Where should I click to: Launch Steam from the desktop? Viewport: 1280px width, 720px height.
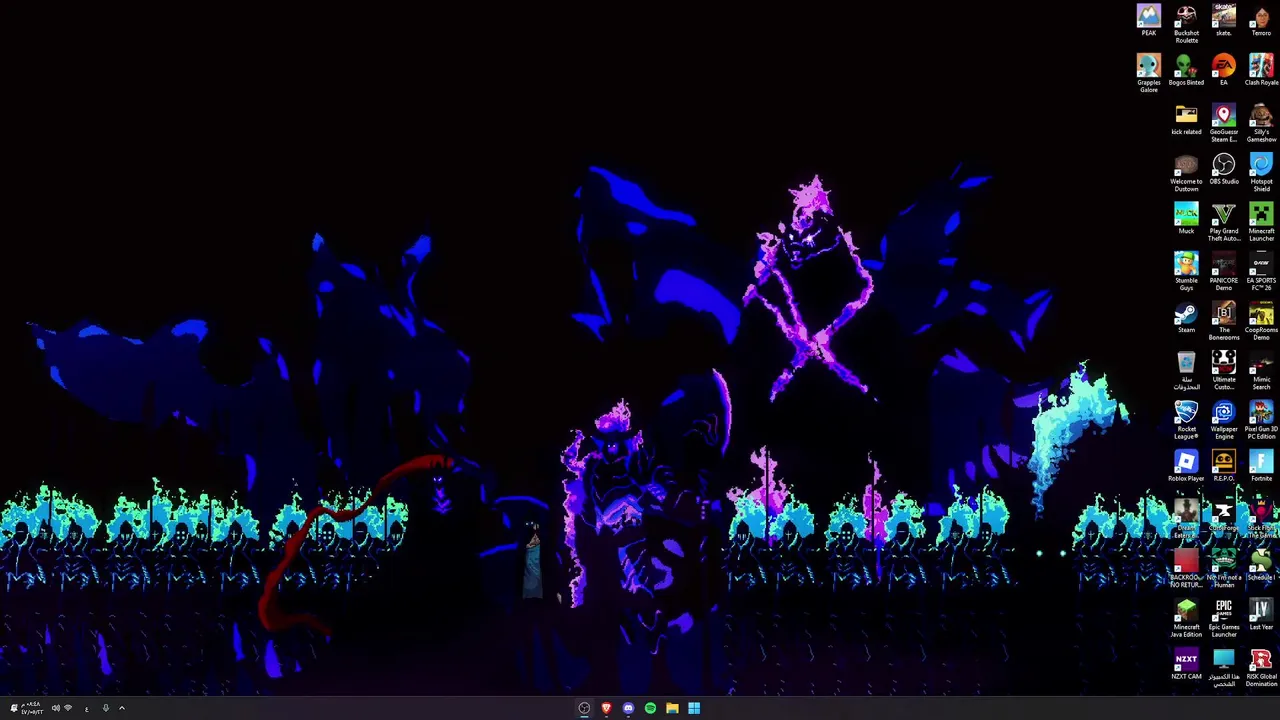[1186, 318]
